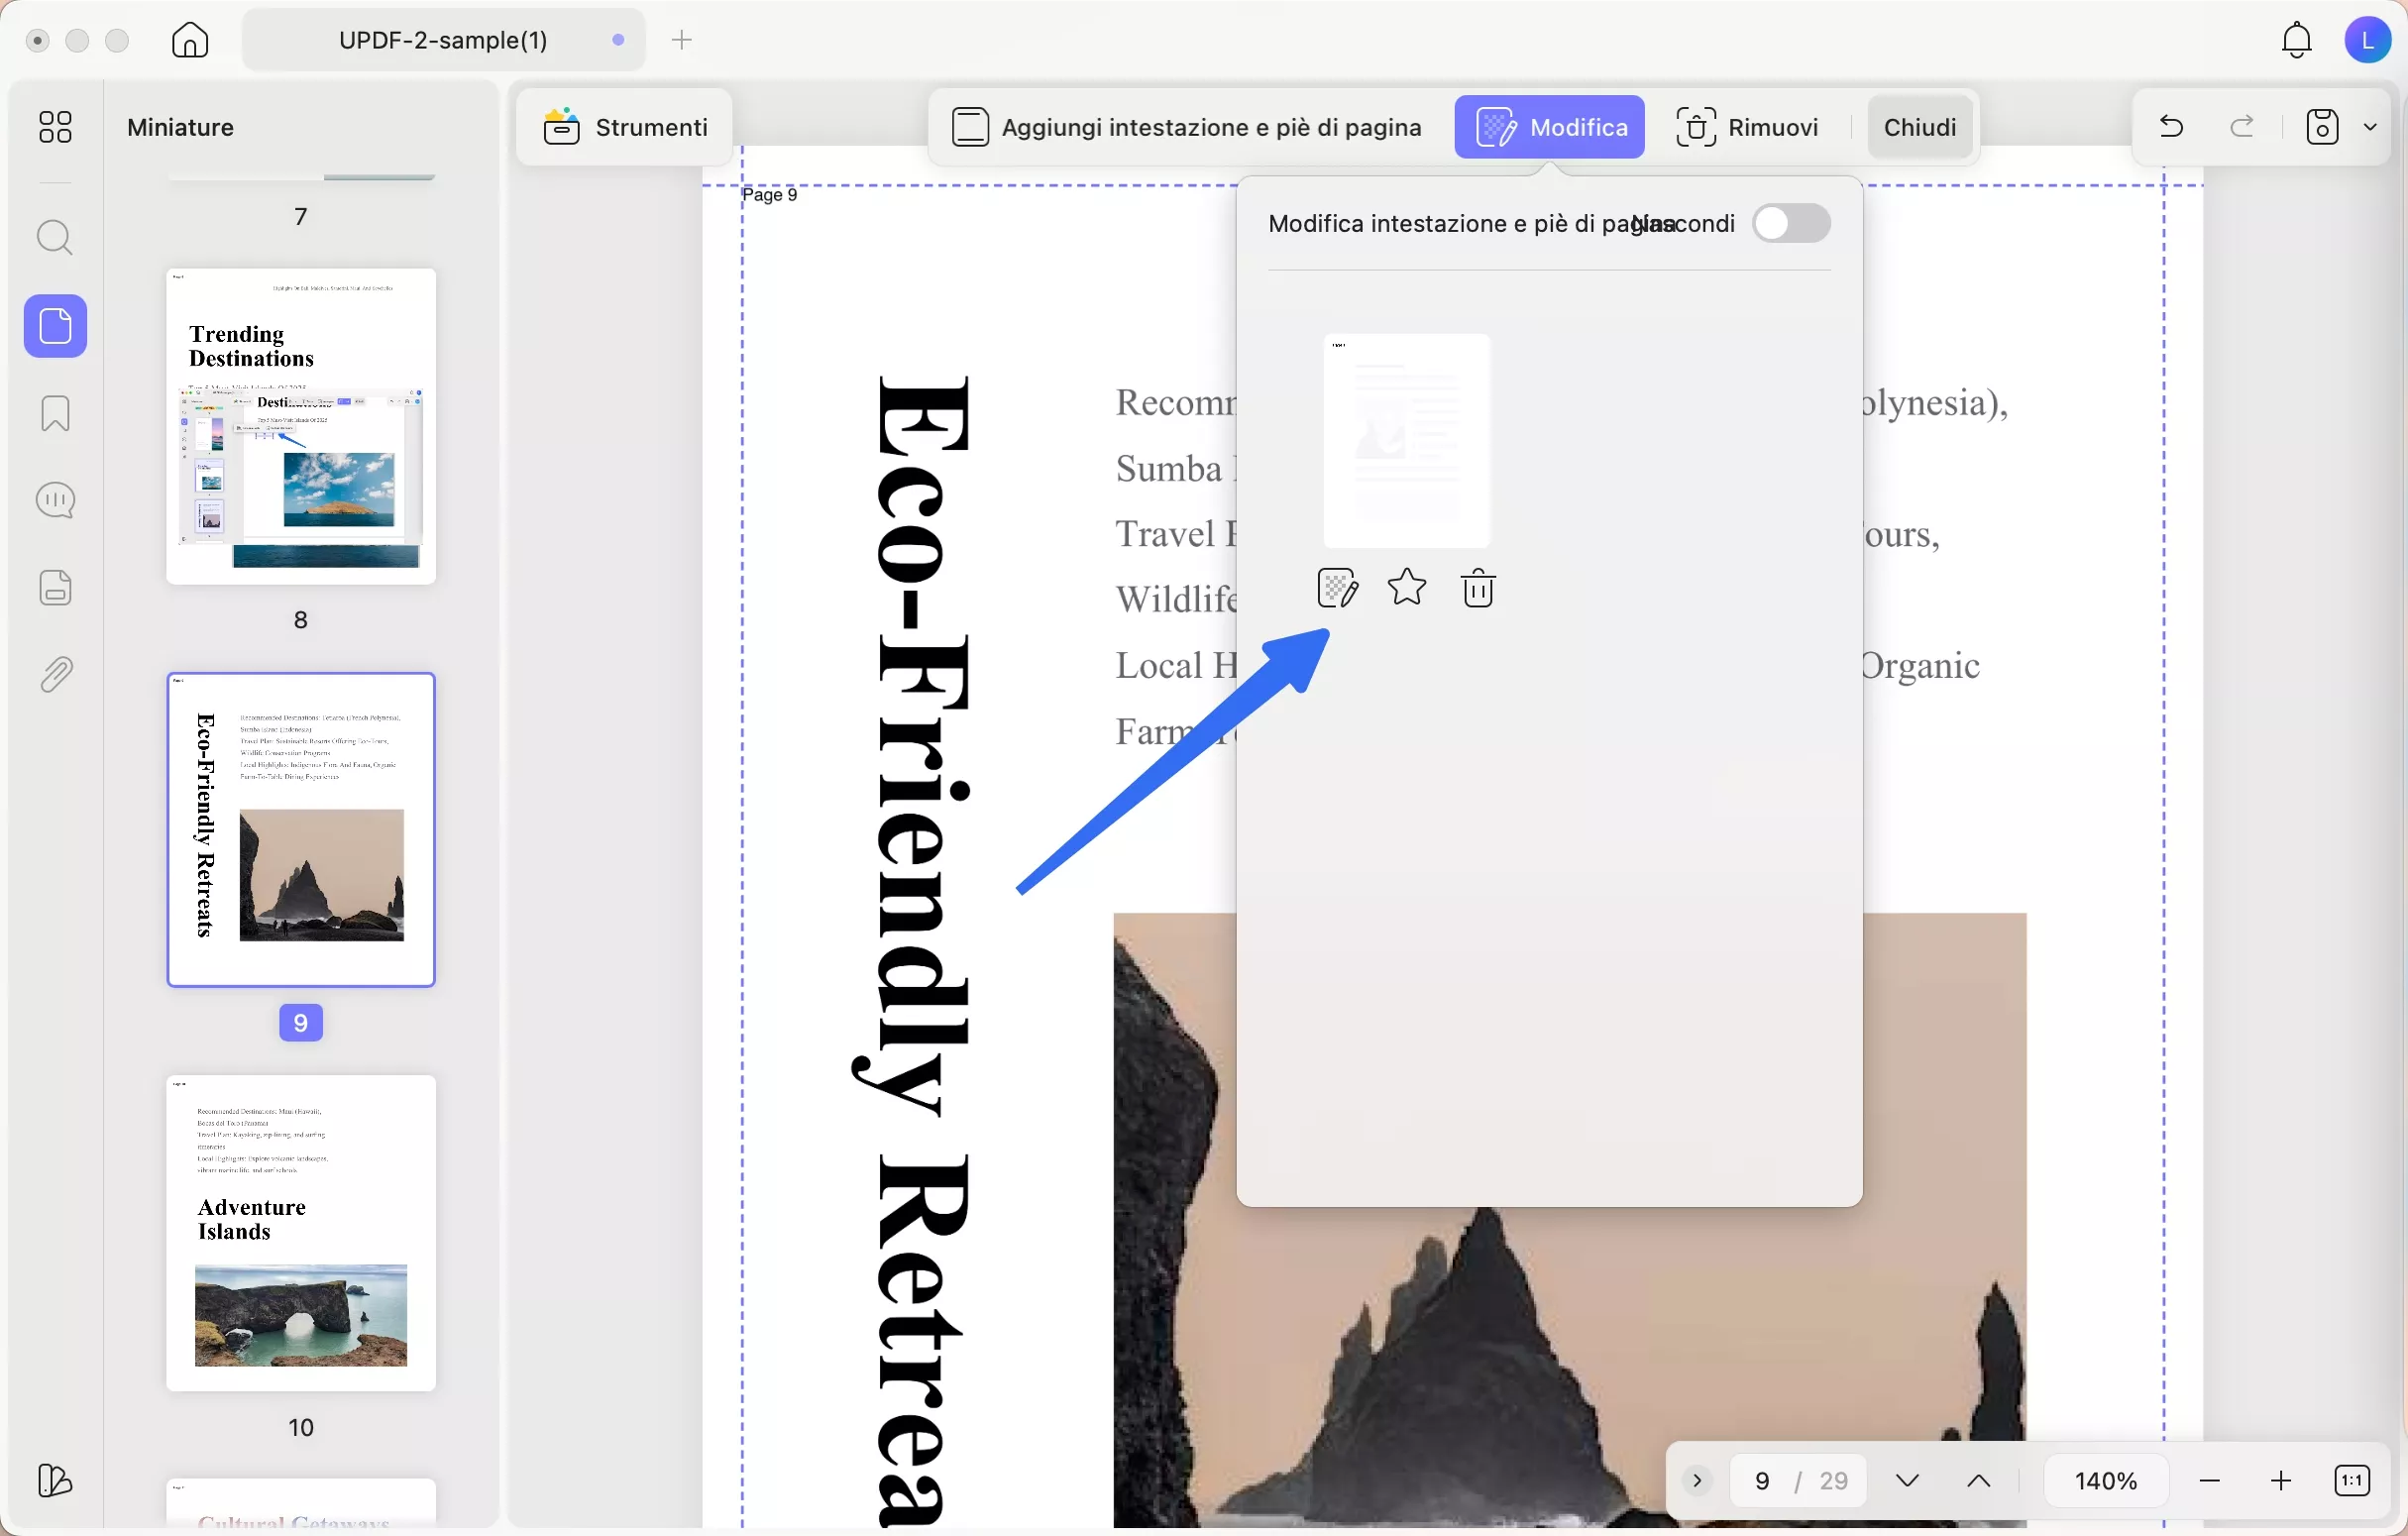Open the comments panel
2408x1536 pixels.
55,500
